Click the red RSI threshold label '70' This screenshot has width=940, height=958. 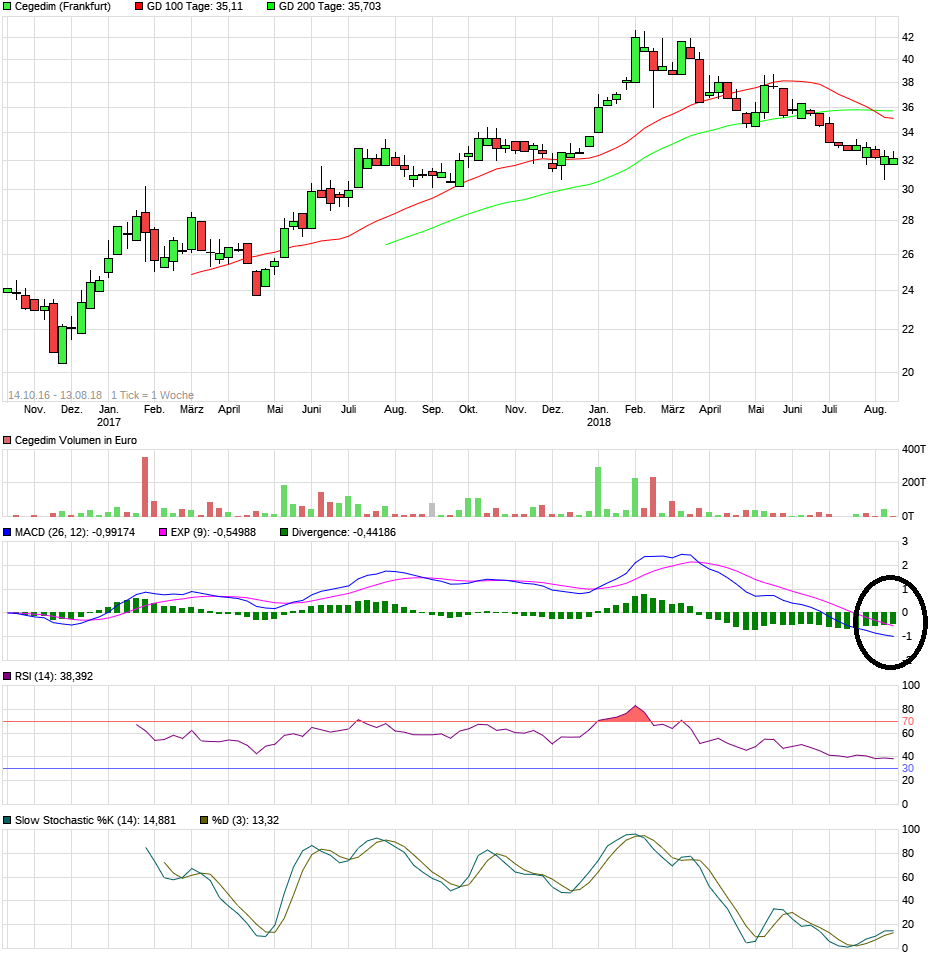[908, 722]
